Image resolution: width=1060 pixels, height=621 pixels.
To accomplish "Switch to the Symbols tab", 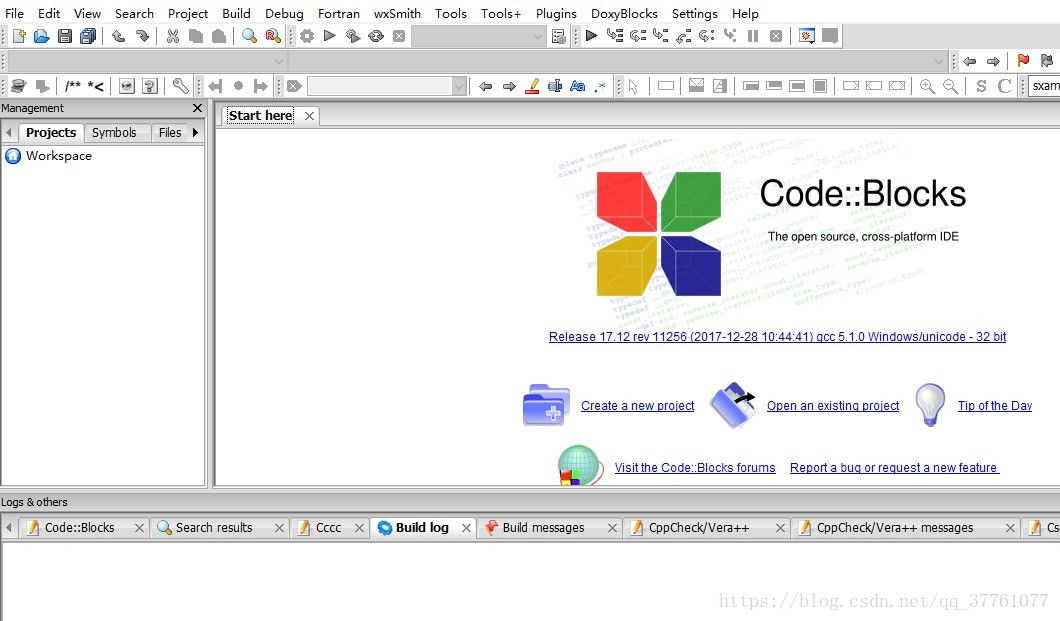I will pos(114,132).
